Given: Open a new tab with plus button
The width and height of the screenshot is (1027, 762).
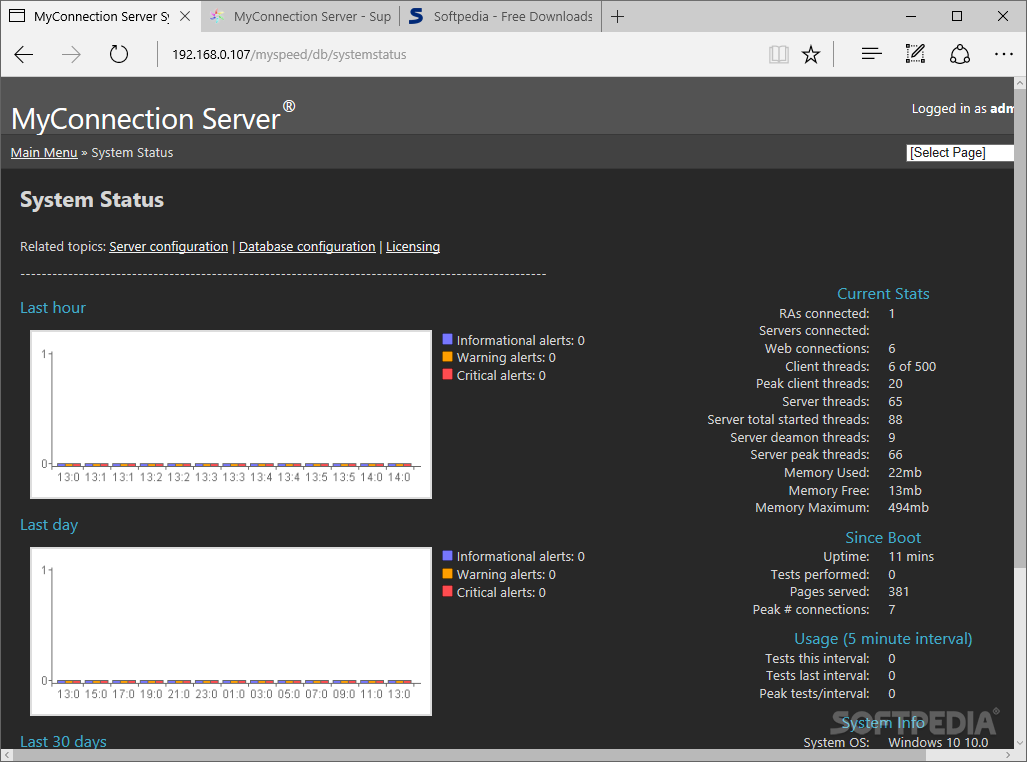Looking at the screenshot, I should click(x=617, y=16).
